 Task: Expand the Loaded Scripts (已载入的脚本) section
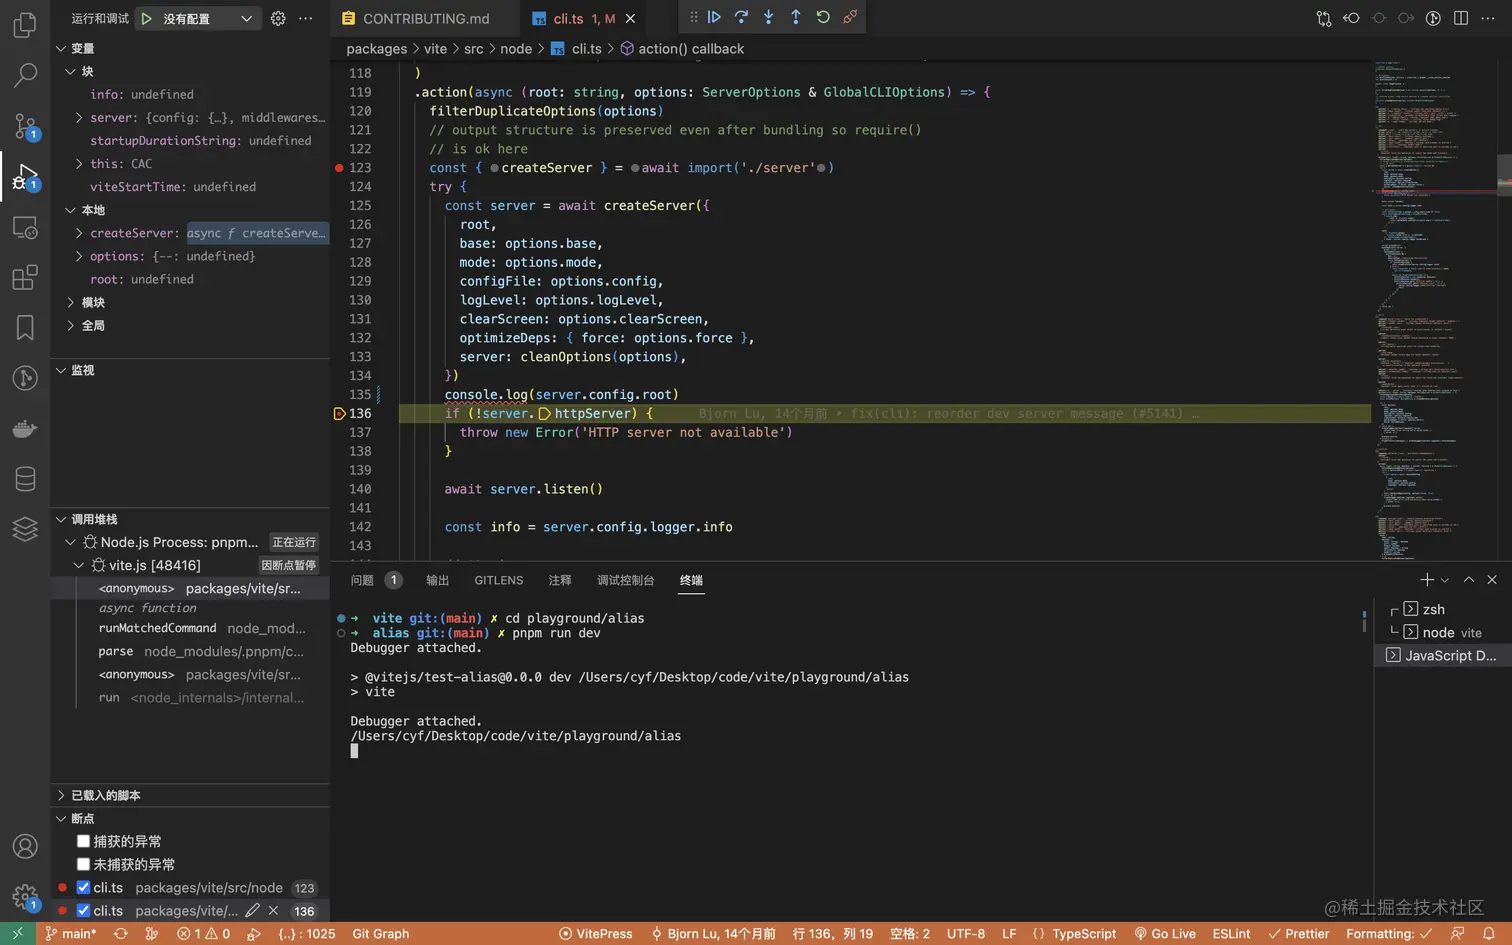tap(61, 795)
